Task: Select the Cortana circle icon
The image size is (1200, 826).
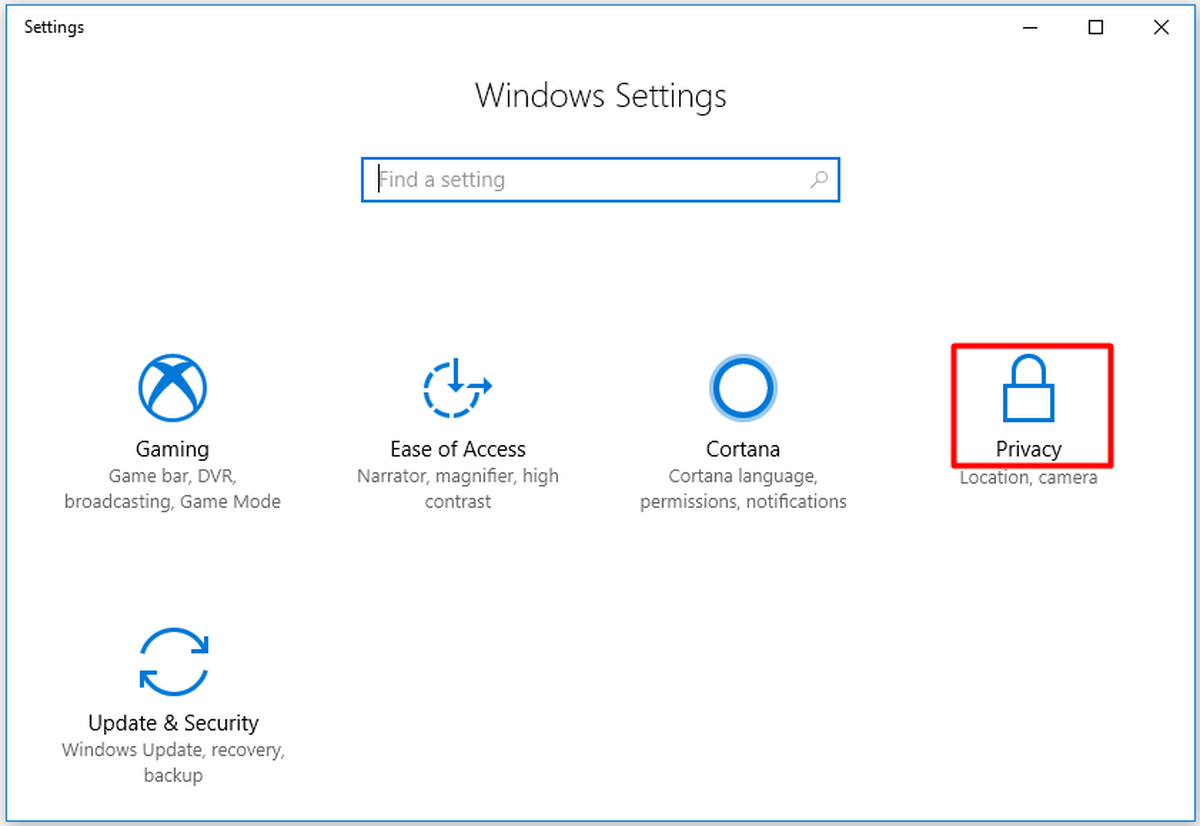Action: (742, 388)
